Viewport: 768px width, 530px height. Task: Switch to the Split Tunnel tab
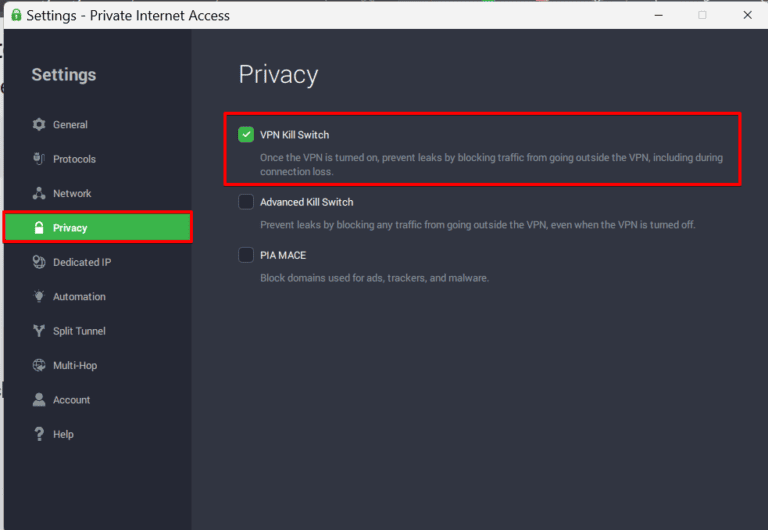pyautogui.click(x=97, y=331)
